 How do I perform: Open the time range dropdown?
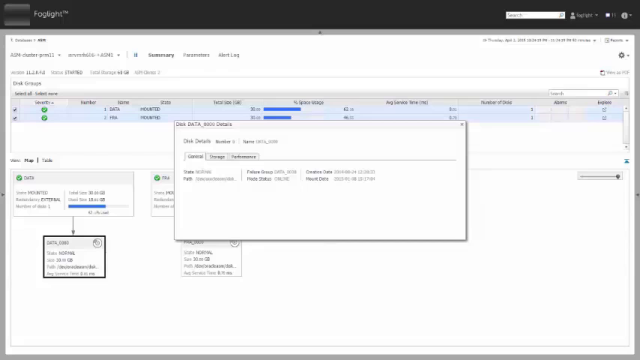point(540,40)
